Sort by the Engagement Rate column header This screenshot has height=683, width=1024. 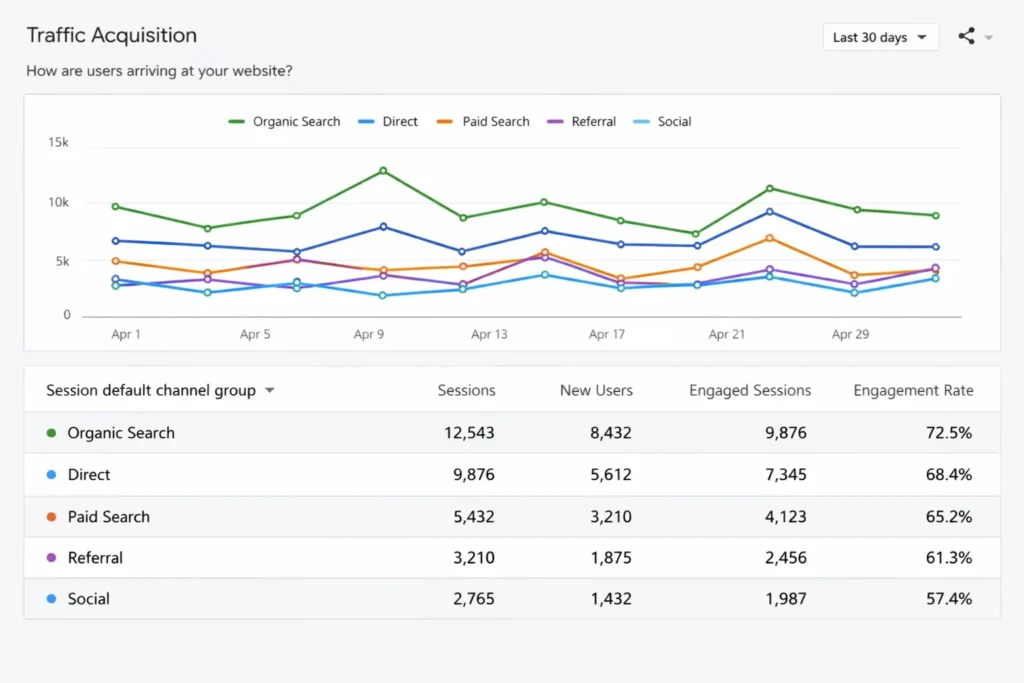click(912, 390)
